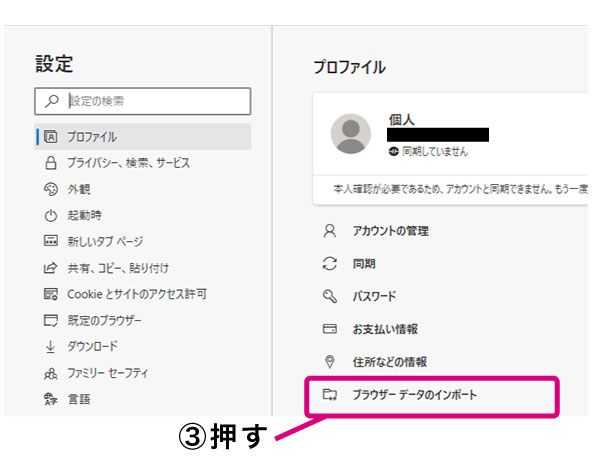Click the location pin icon
The width and height of the screenshot is (606, 471).
pyautogui.click(x=330, y=362)
